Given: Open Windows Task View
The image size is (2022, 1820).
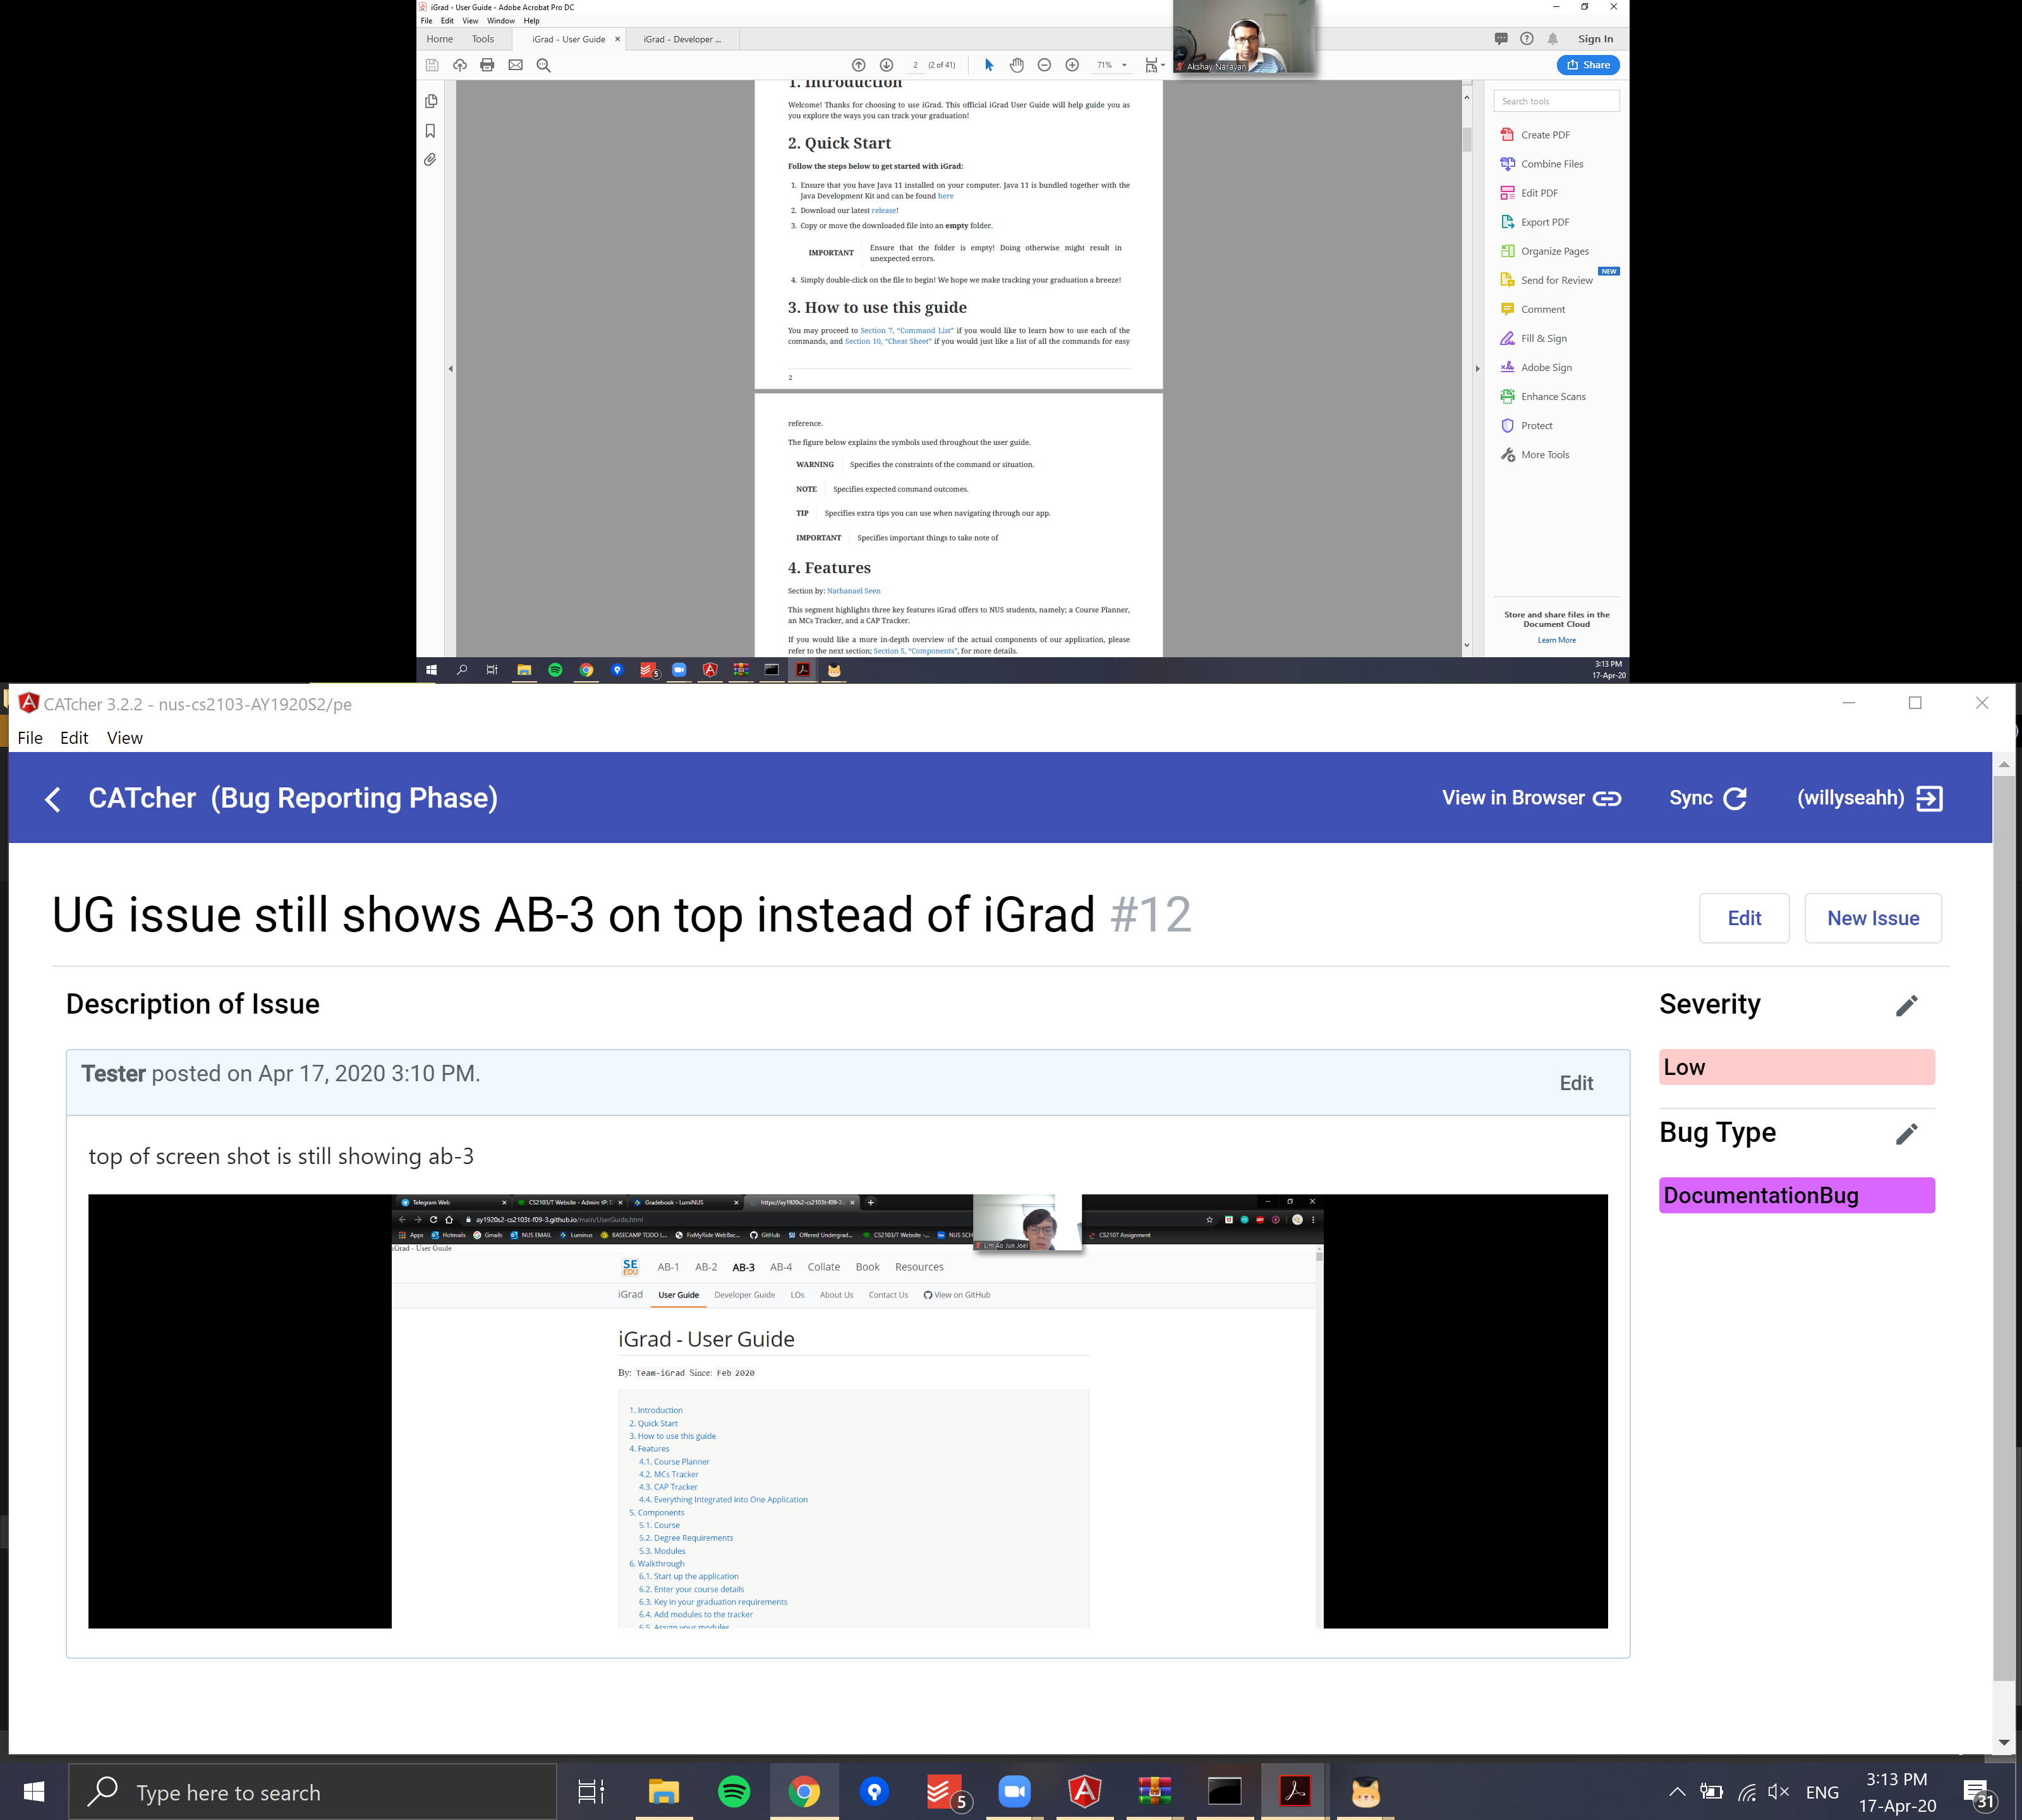Looking at the screenshot, I should (591, 1792).
